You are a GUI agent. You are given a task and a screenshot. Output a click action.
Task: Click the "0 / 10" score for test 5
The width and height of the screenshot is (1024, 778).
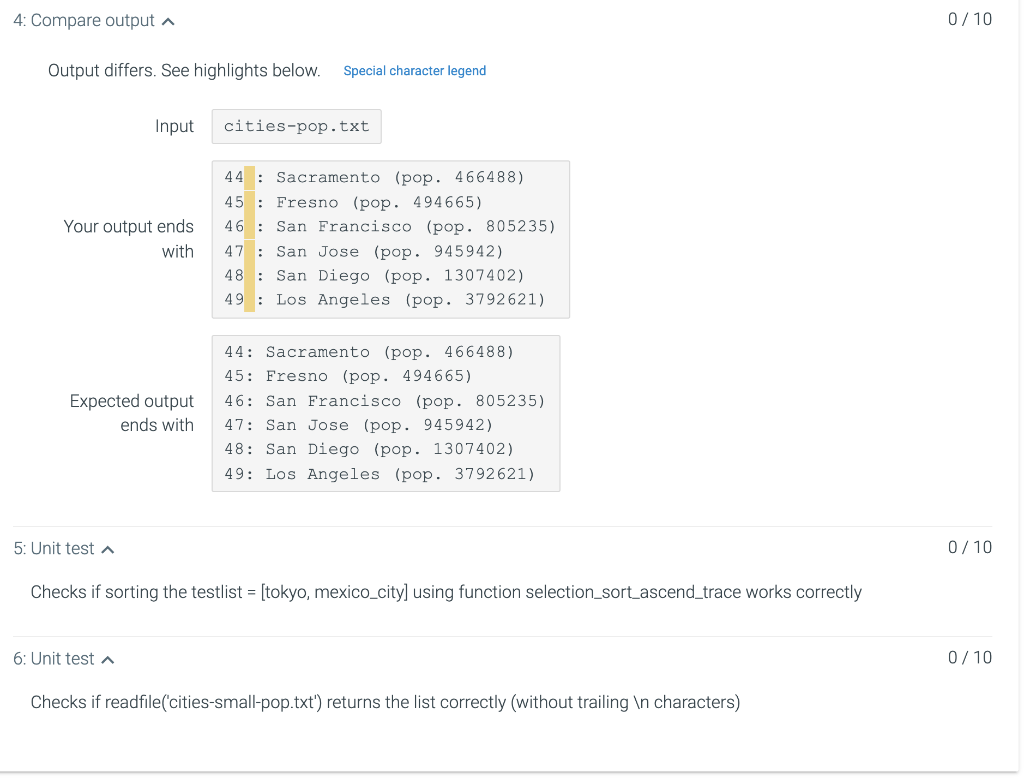coord(969,547)
